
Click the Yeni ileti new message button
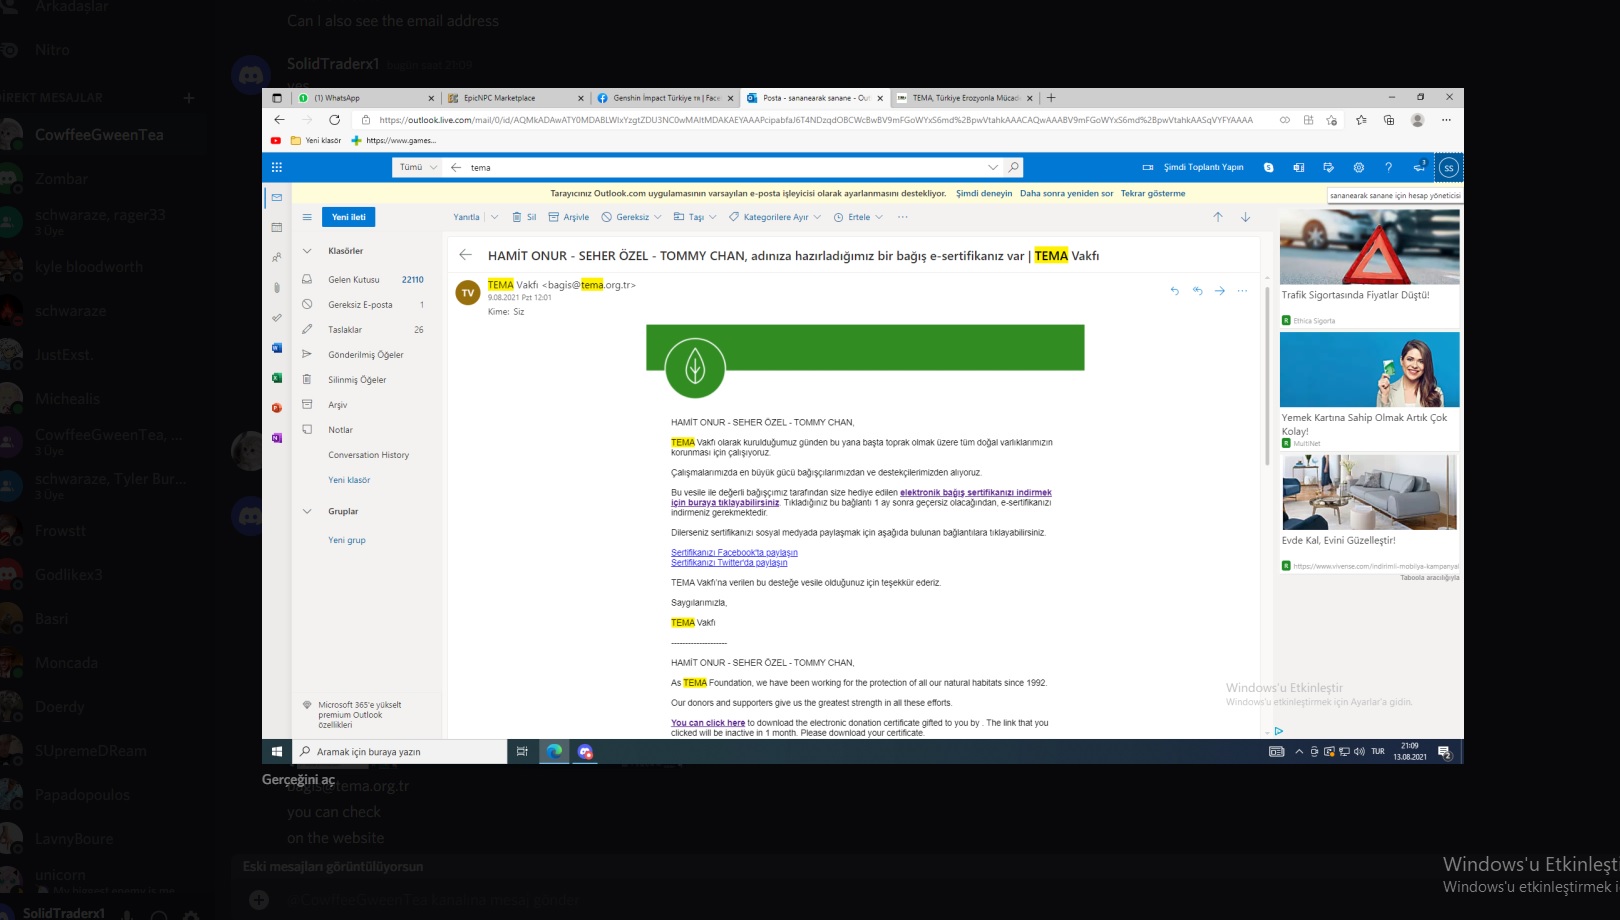349,217
